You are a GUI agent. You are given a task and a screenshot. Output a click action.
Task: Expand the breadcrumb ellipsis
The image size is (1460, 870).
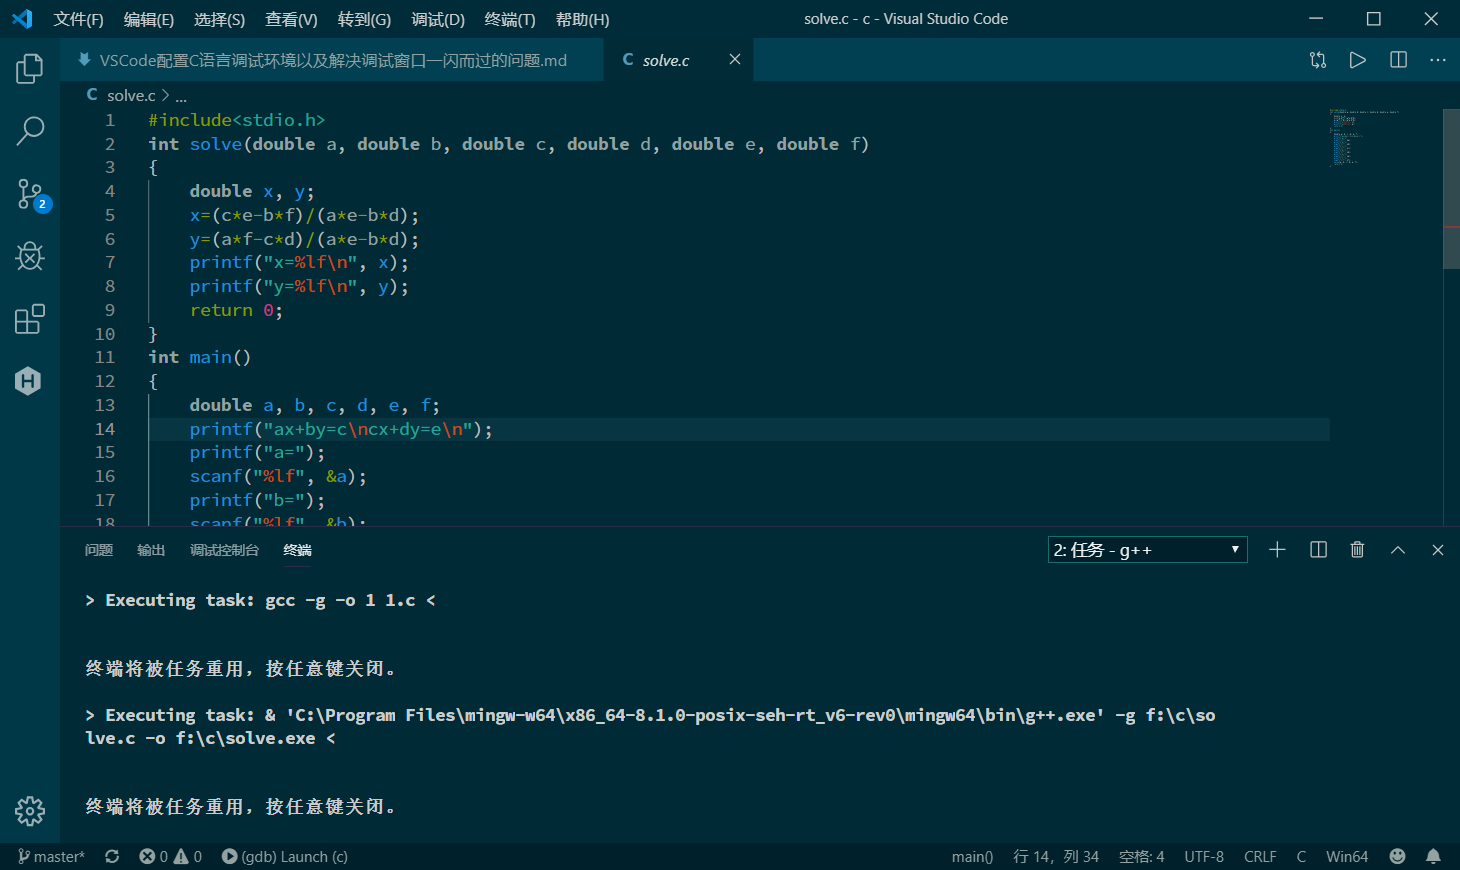click(181, 96)
